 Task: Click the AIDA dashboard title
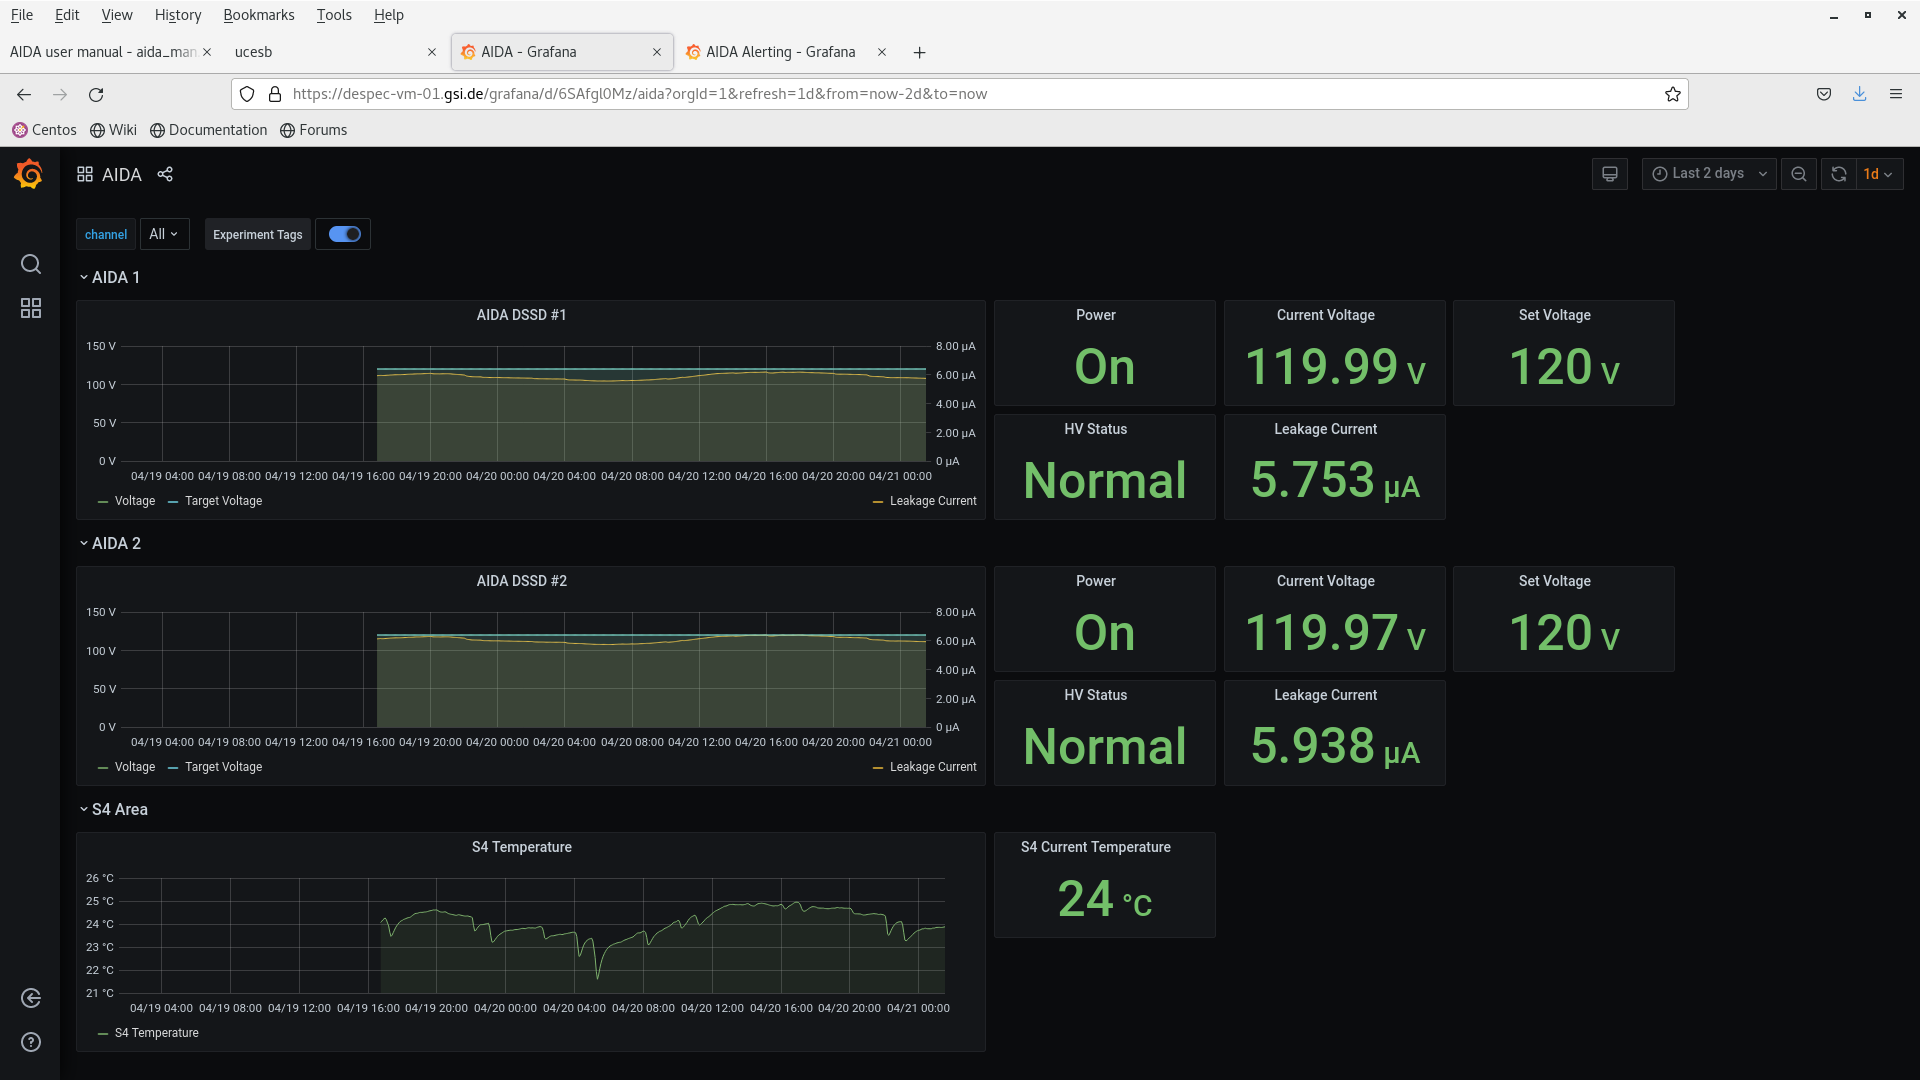click(x=122, y=174)
